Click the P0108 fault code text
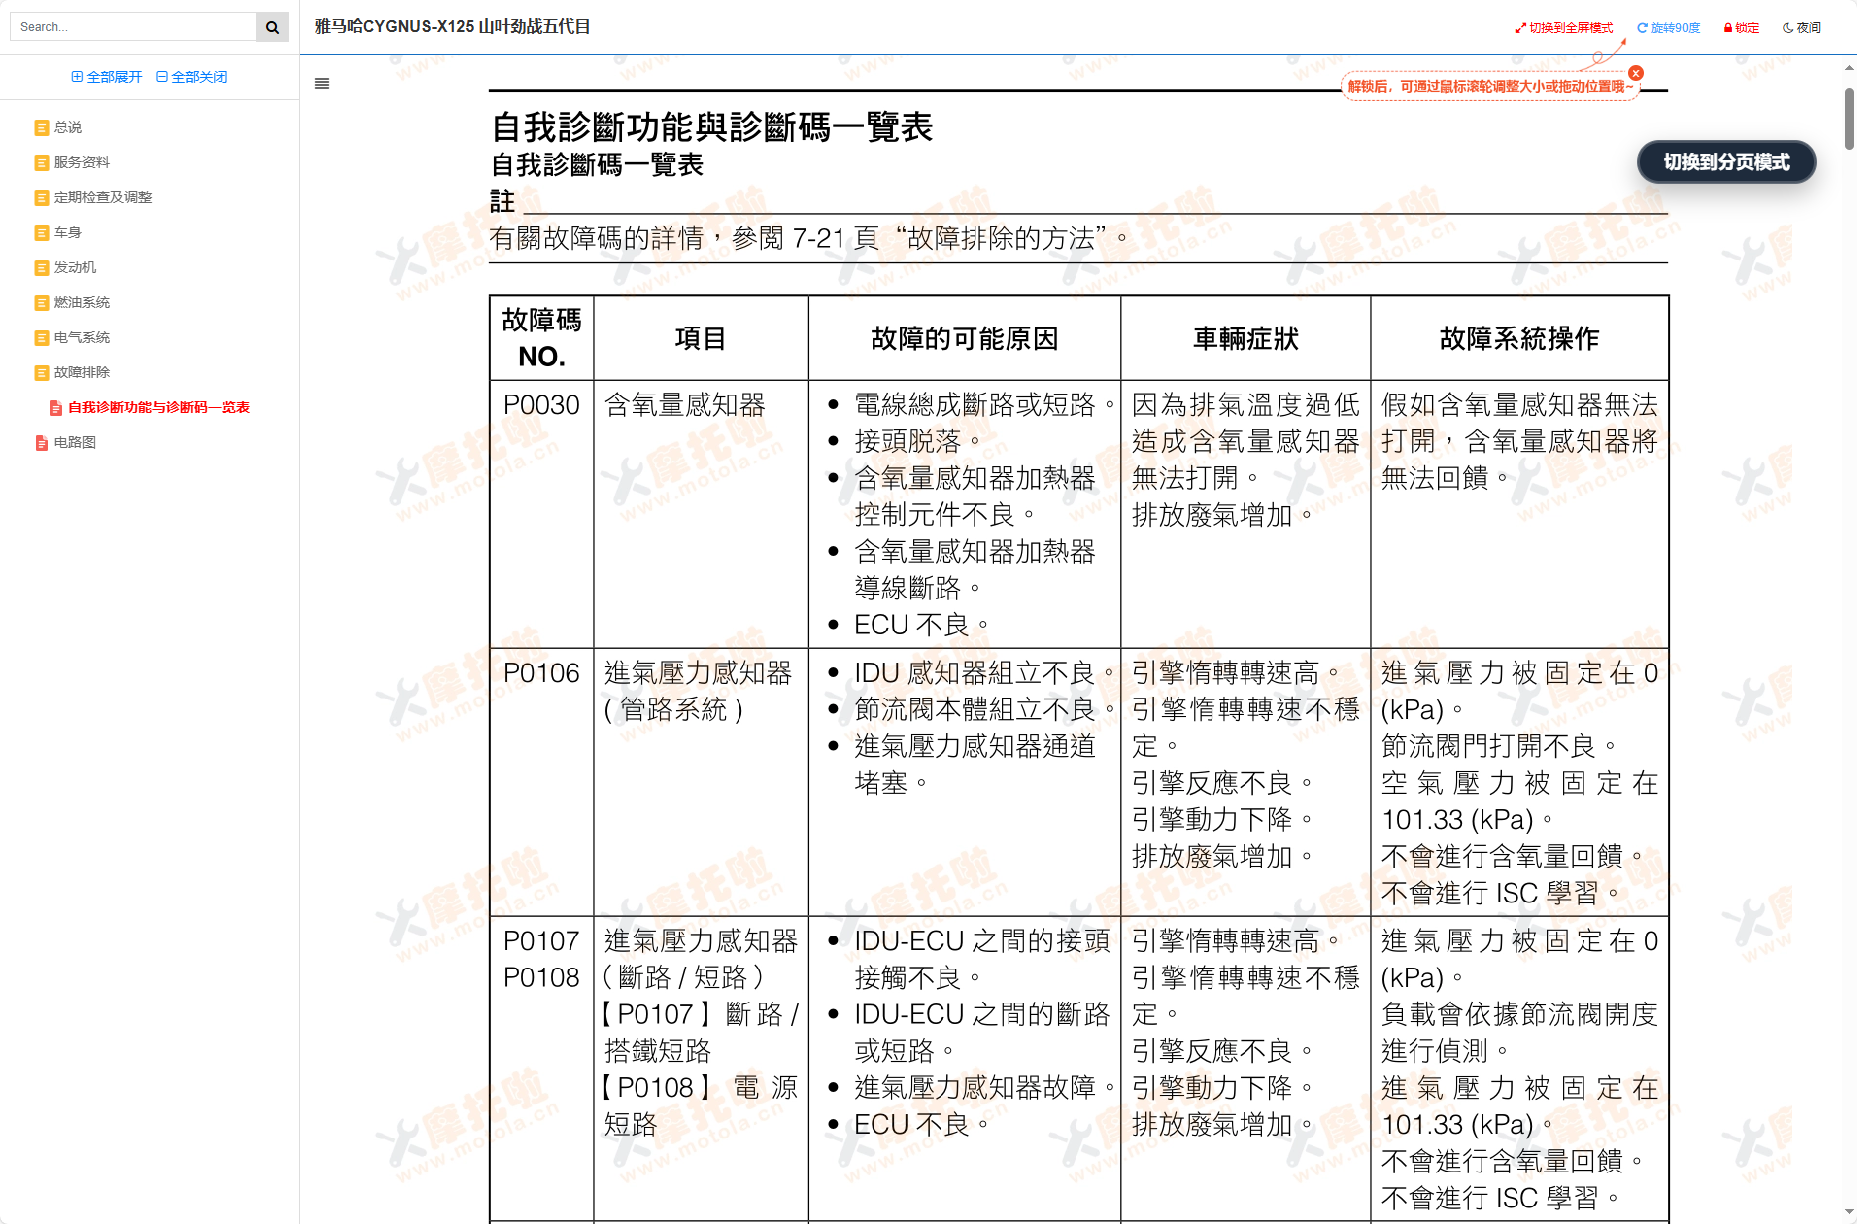The image size is (1857, 1224). click(541, 978)
